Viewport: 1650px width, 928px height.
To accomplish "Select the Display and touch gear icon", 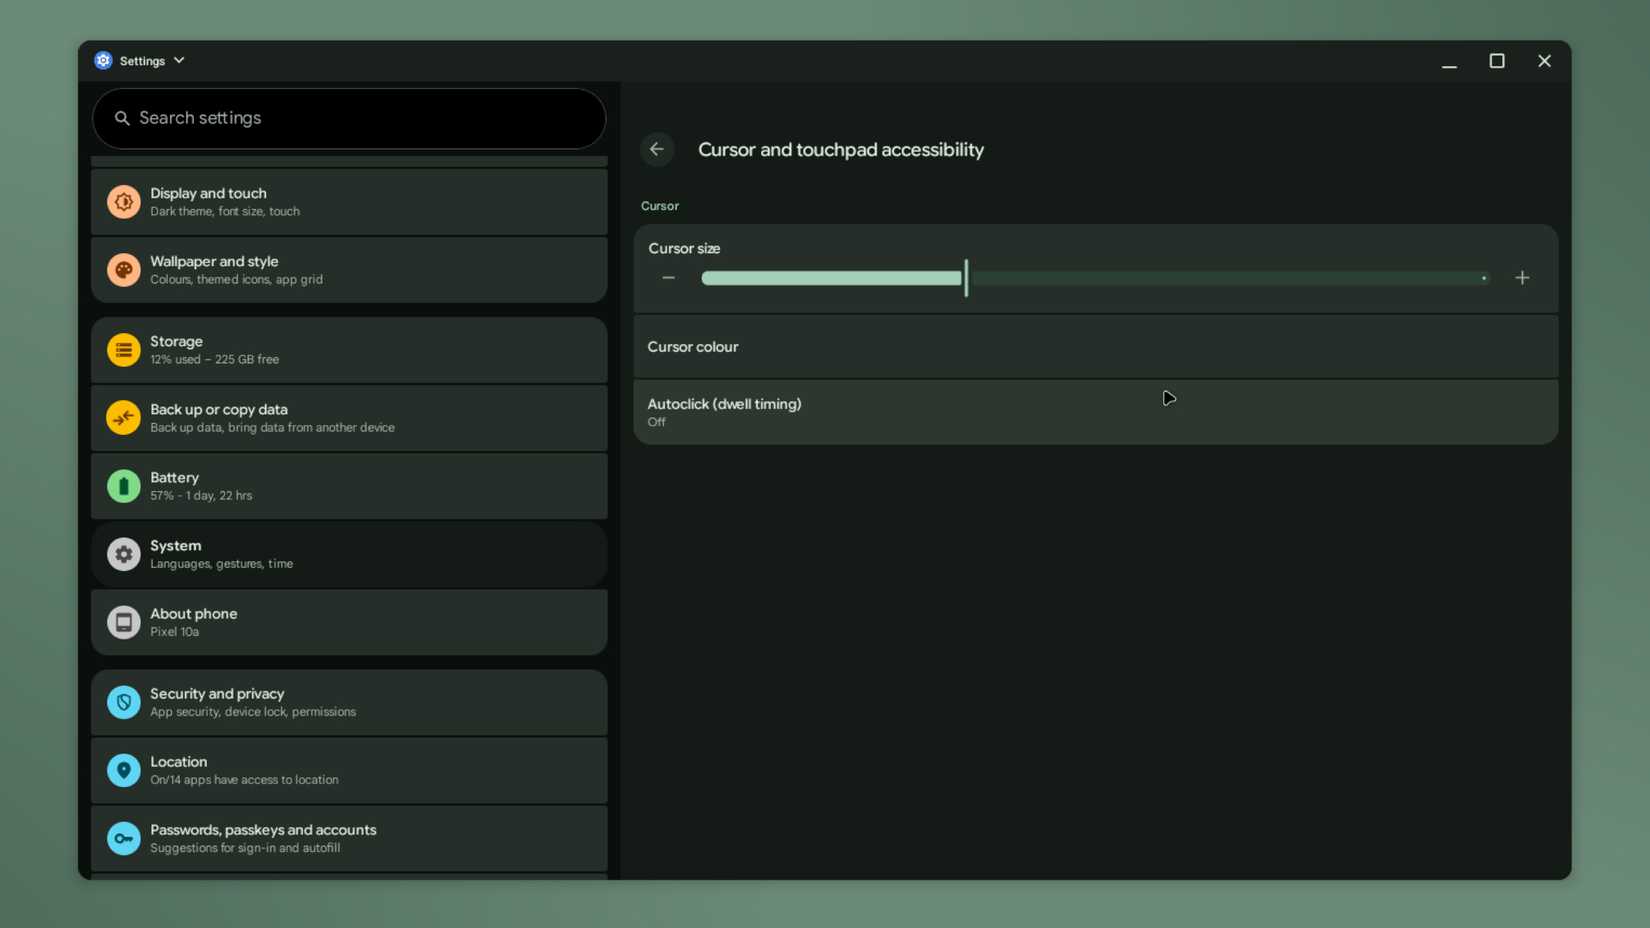I will (123, 202).
